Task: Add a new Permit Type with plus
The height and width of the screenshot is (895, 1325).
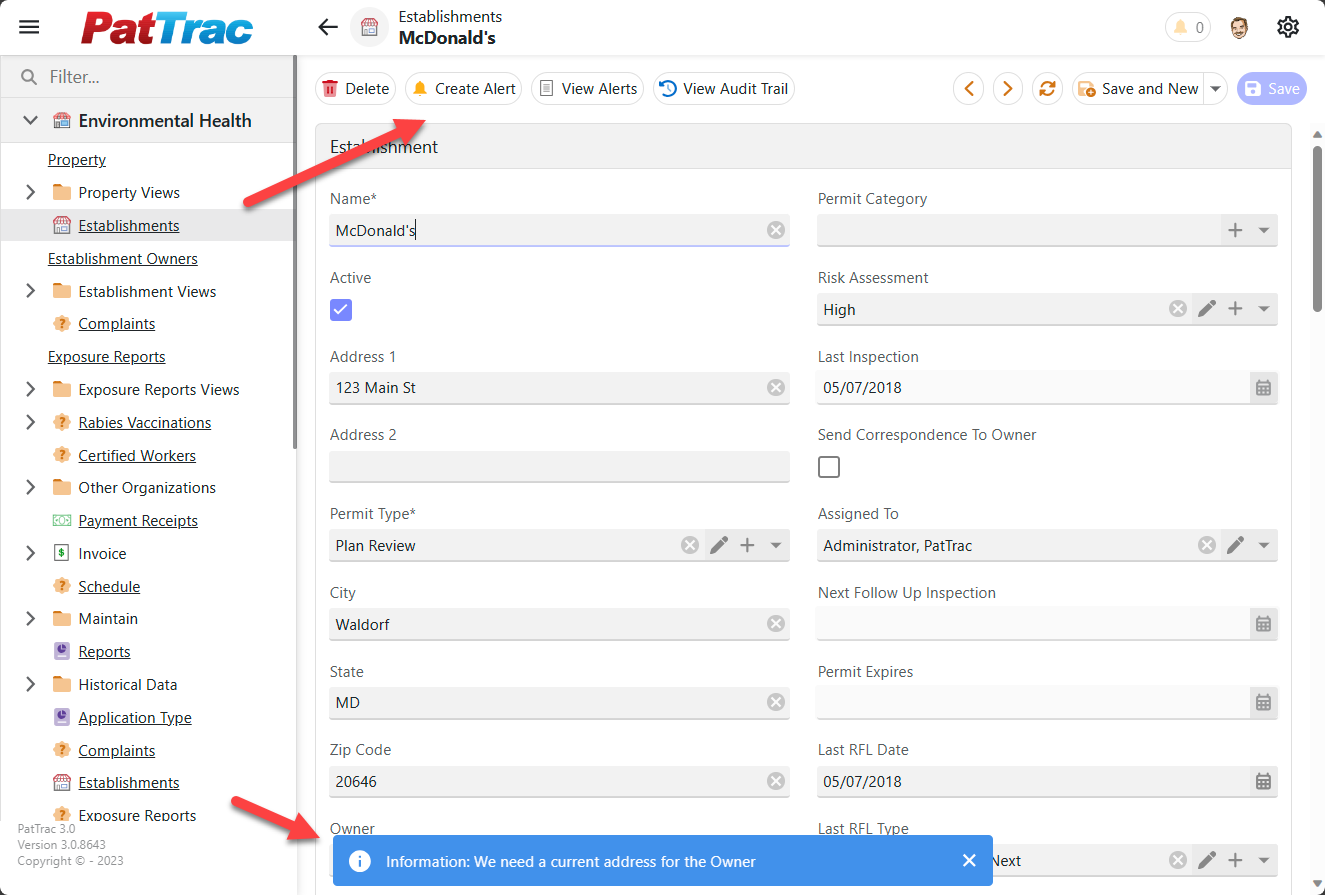Action: click(747, 545)
